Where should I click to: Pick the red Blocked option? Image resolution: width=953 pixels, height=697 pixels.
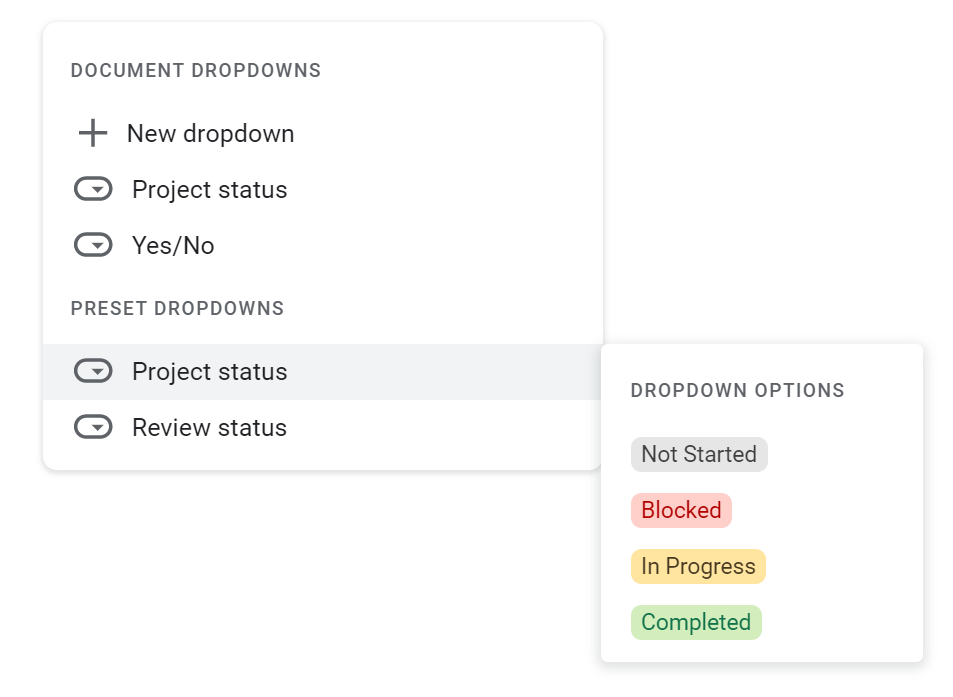click(681, 510)
